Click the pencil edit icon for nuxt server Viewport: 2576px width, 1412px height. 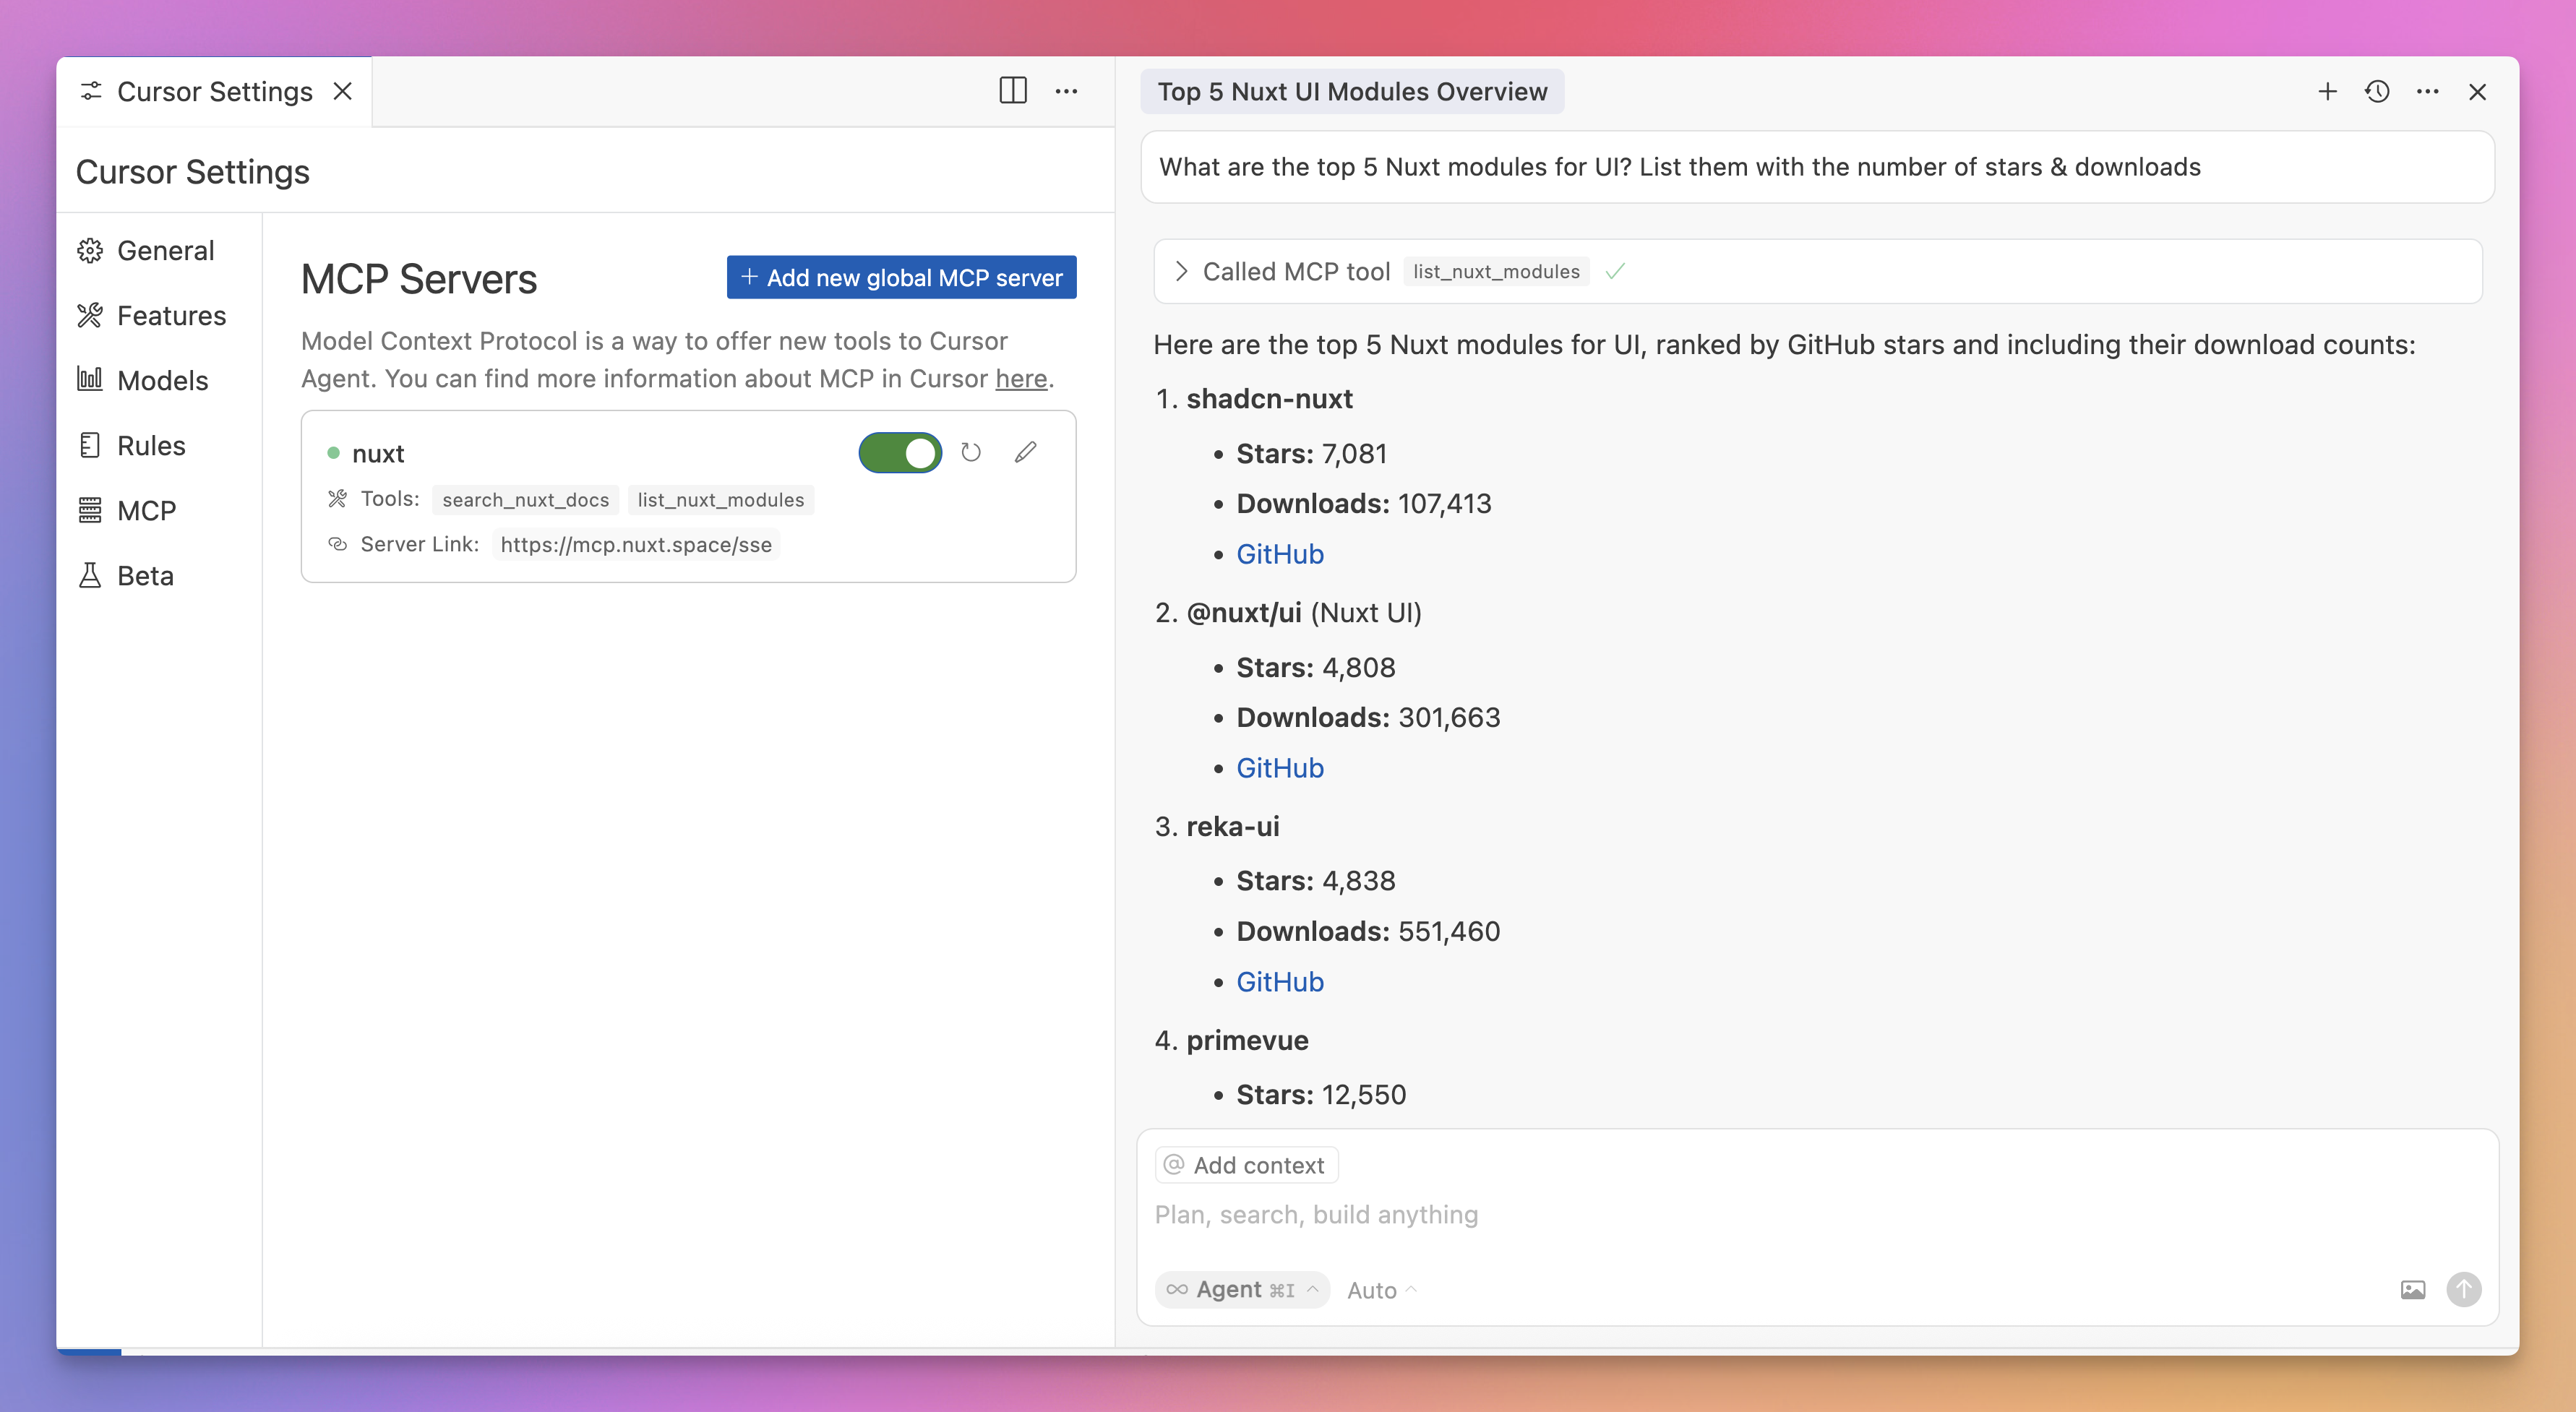click(x=1025, y=452)
